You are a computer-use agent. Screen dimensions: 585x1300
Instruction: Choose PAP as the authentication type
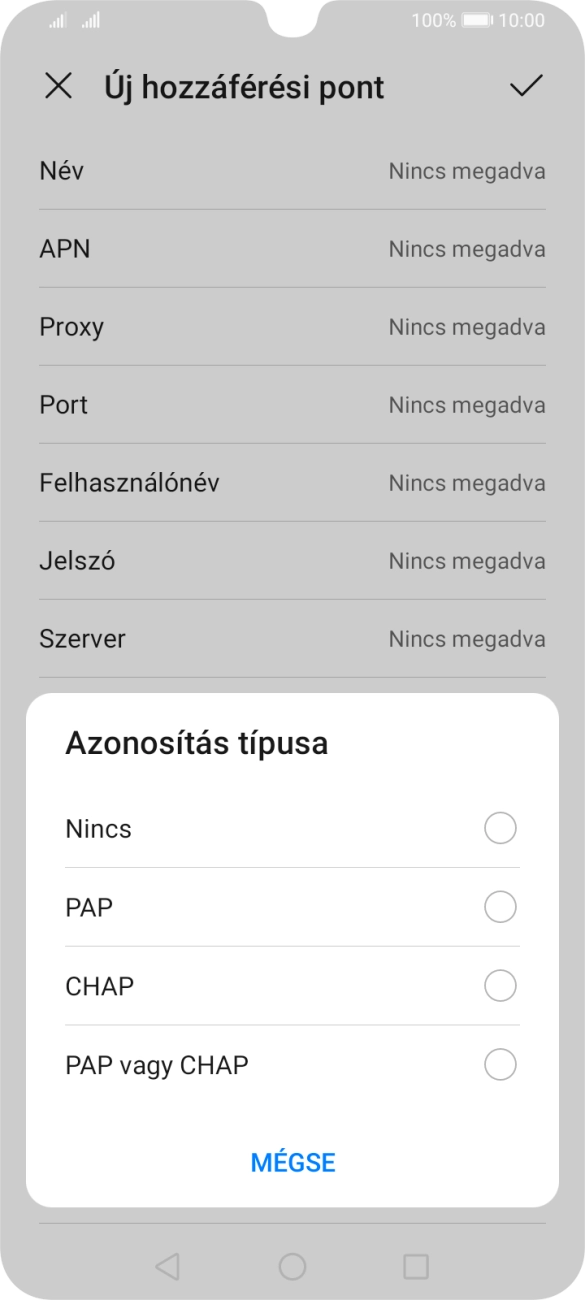[292, 907]
